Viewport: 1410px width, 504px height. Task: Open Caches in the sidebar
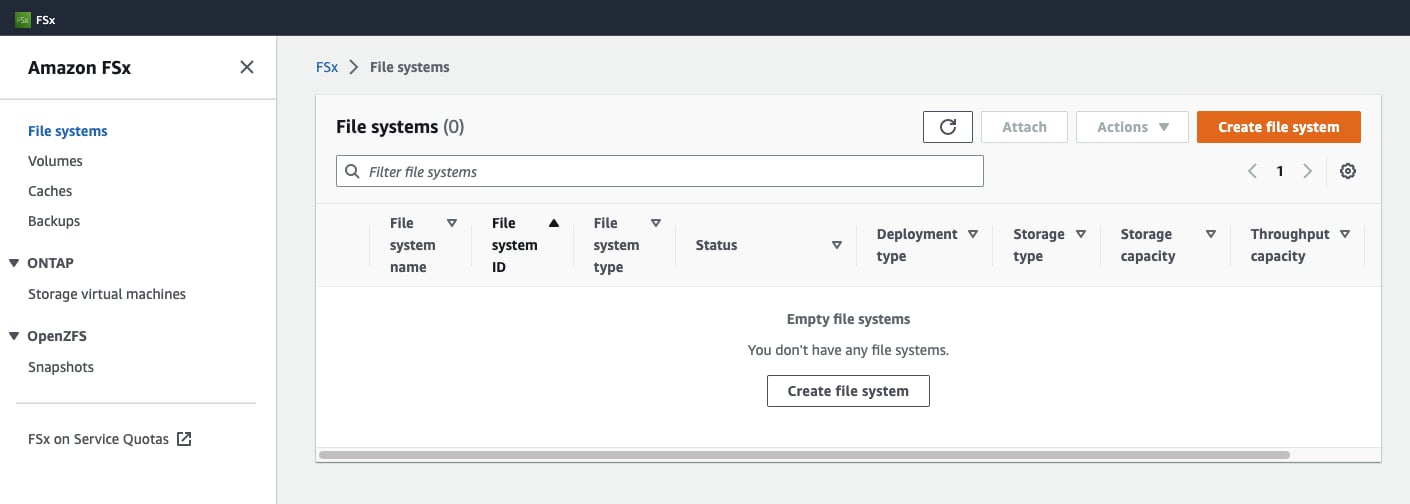point(50,191)
